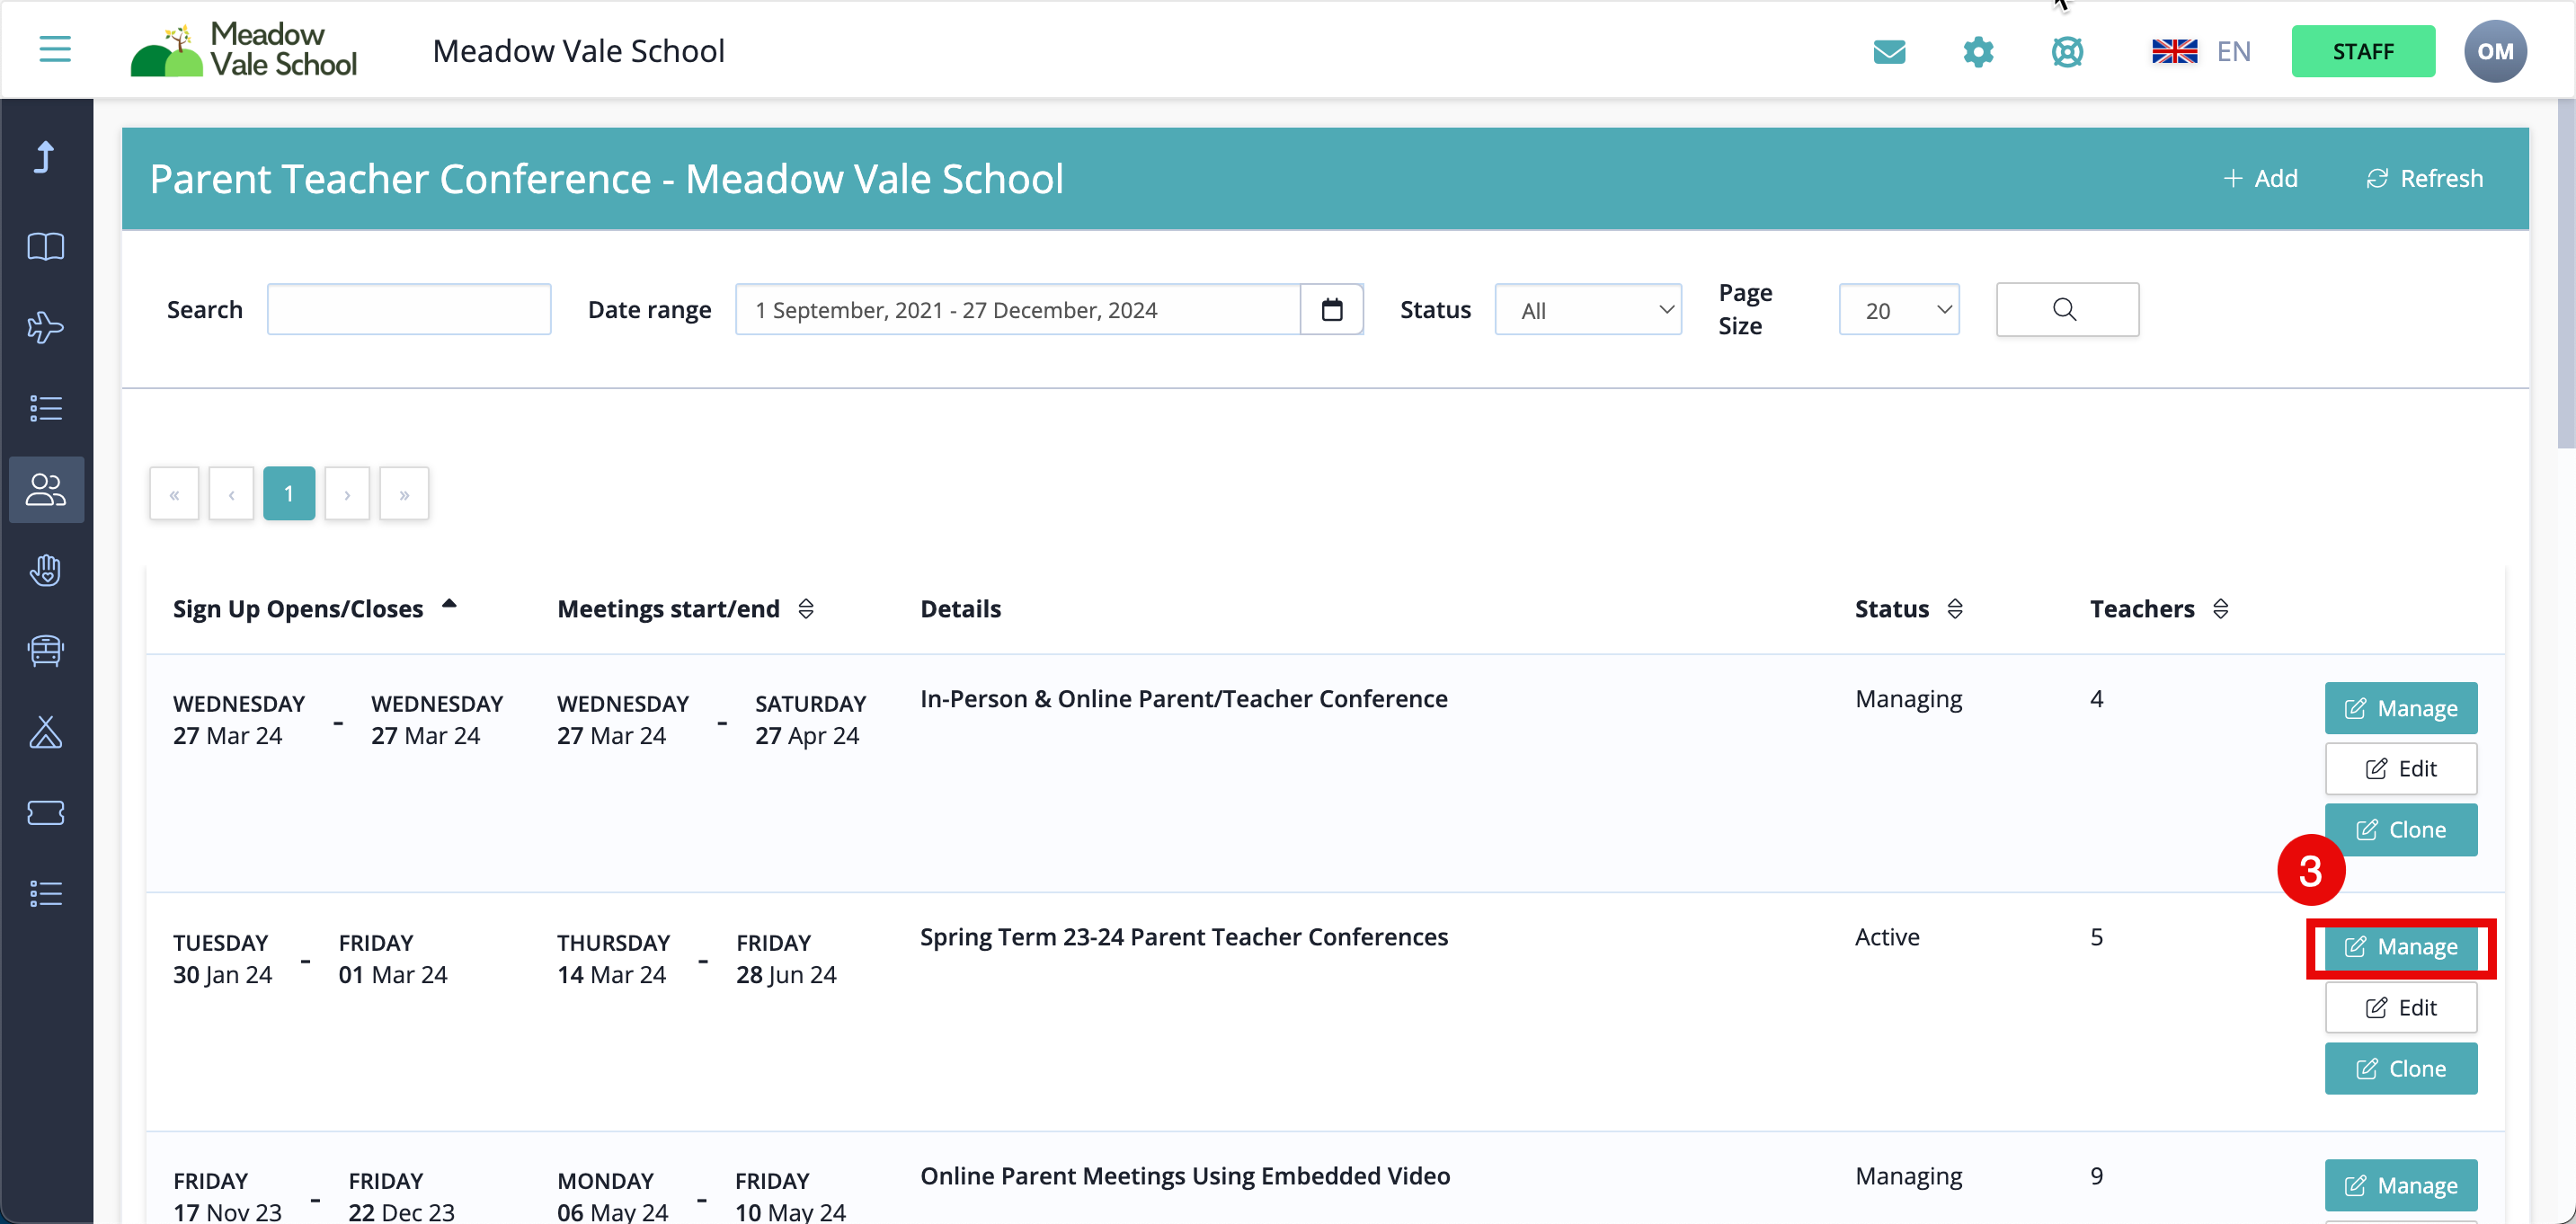The image size is (2576, 1224).
Task: Select the bus icon in sidebar
Action: pyautogui.click(x=46, y=651)
